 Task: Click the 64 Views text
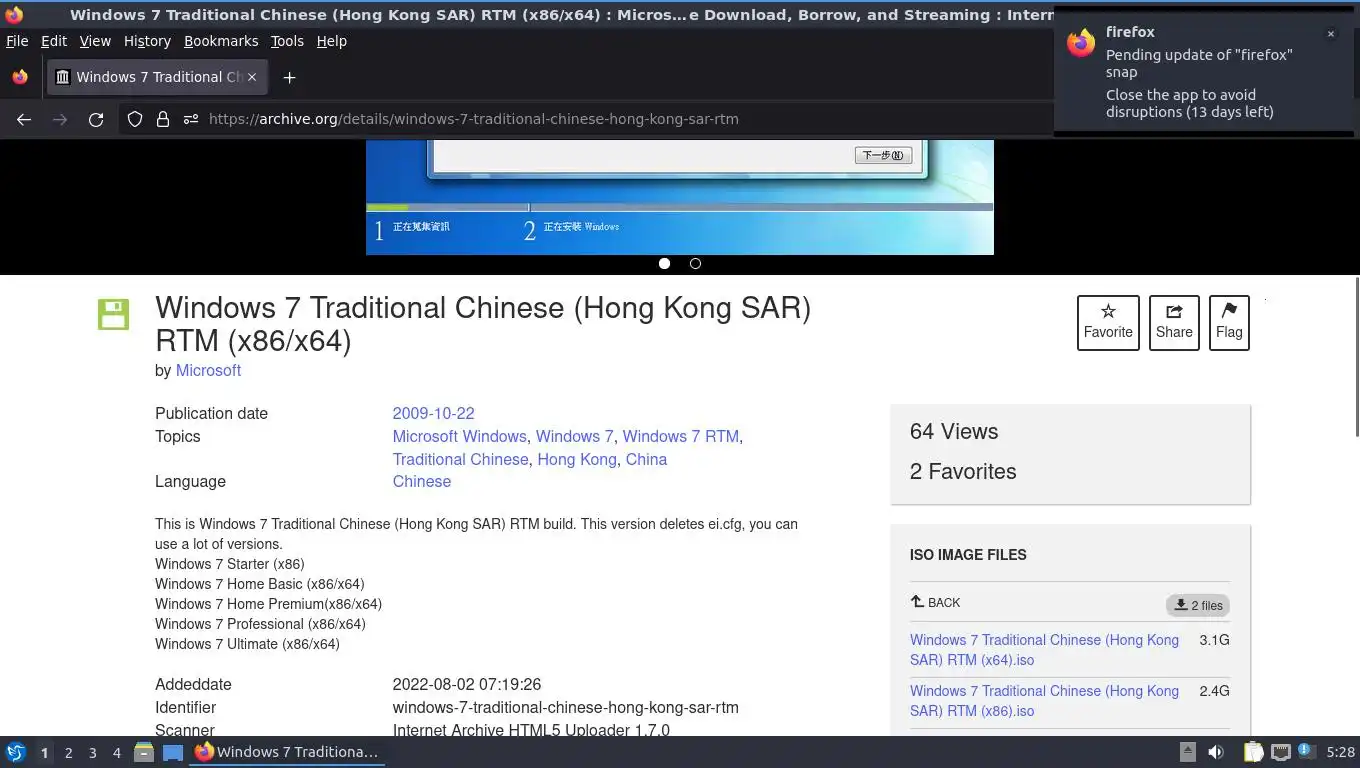point(954,431)
